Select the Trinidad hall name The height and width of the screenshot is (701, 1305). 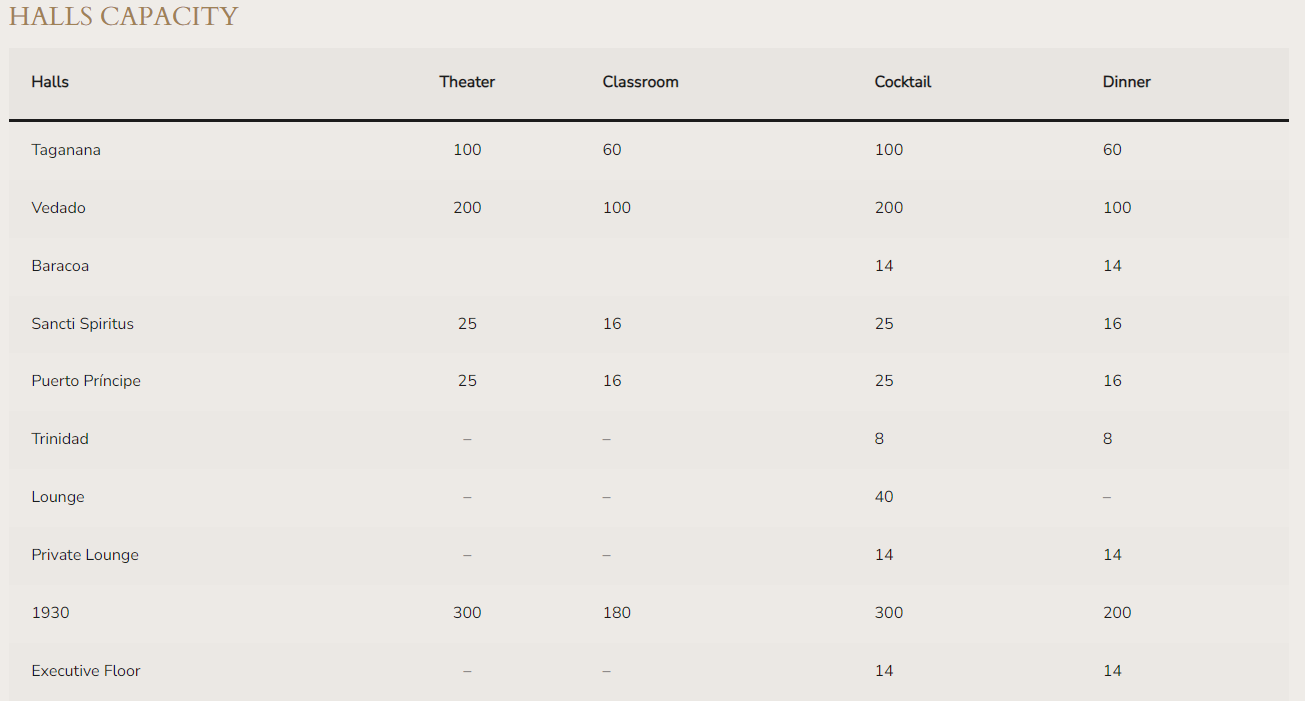(x=60, y=439)
